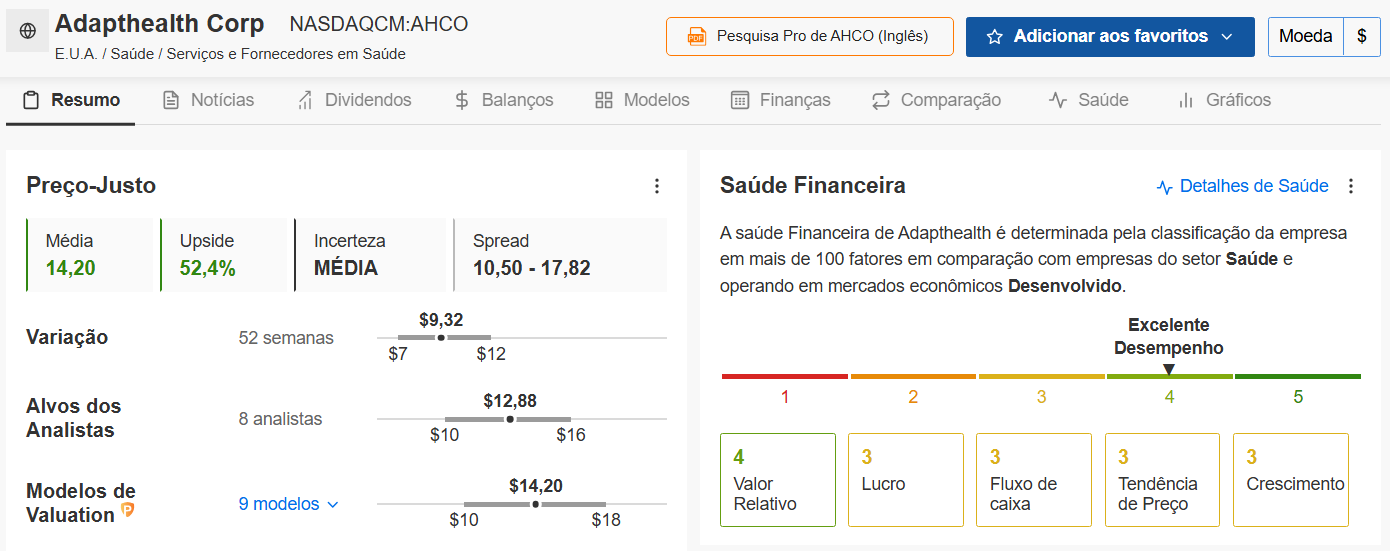Screen dimensions: 1390x551
Task: Select the Valor Relativo score card
Action: click(778, 480)
